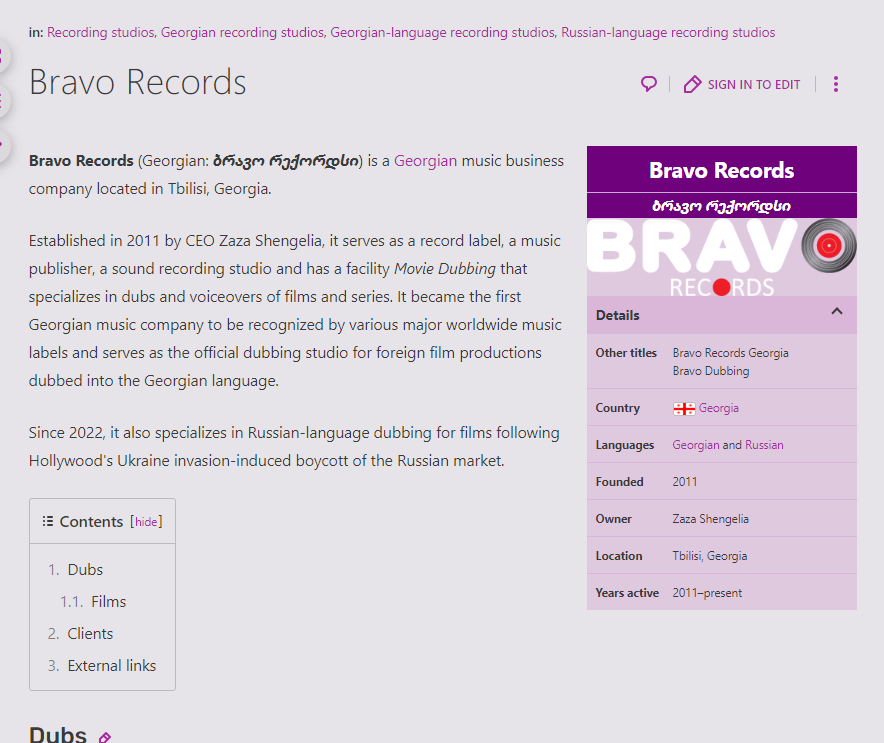Image resolution: width=884 pixels, height=743 pixels.
Task: Open Russian-language recording studios category
Action: coord(668,32)
